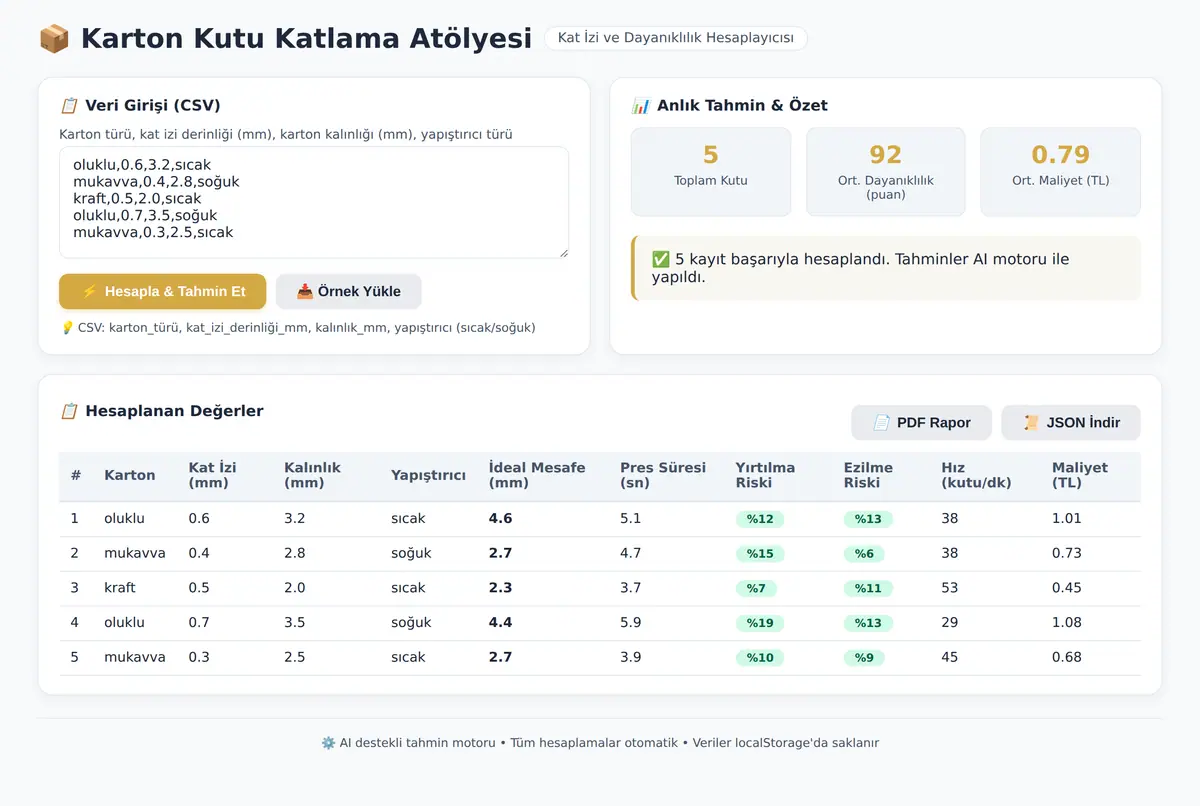Click the cost value 0.68 in row 5
Viewport: 1200px width, 806px height.
tap(1067, 657)
